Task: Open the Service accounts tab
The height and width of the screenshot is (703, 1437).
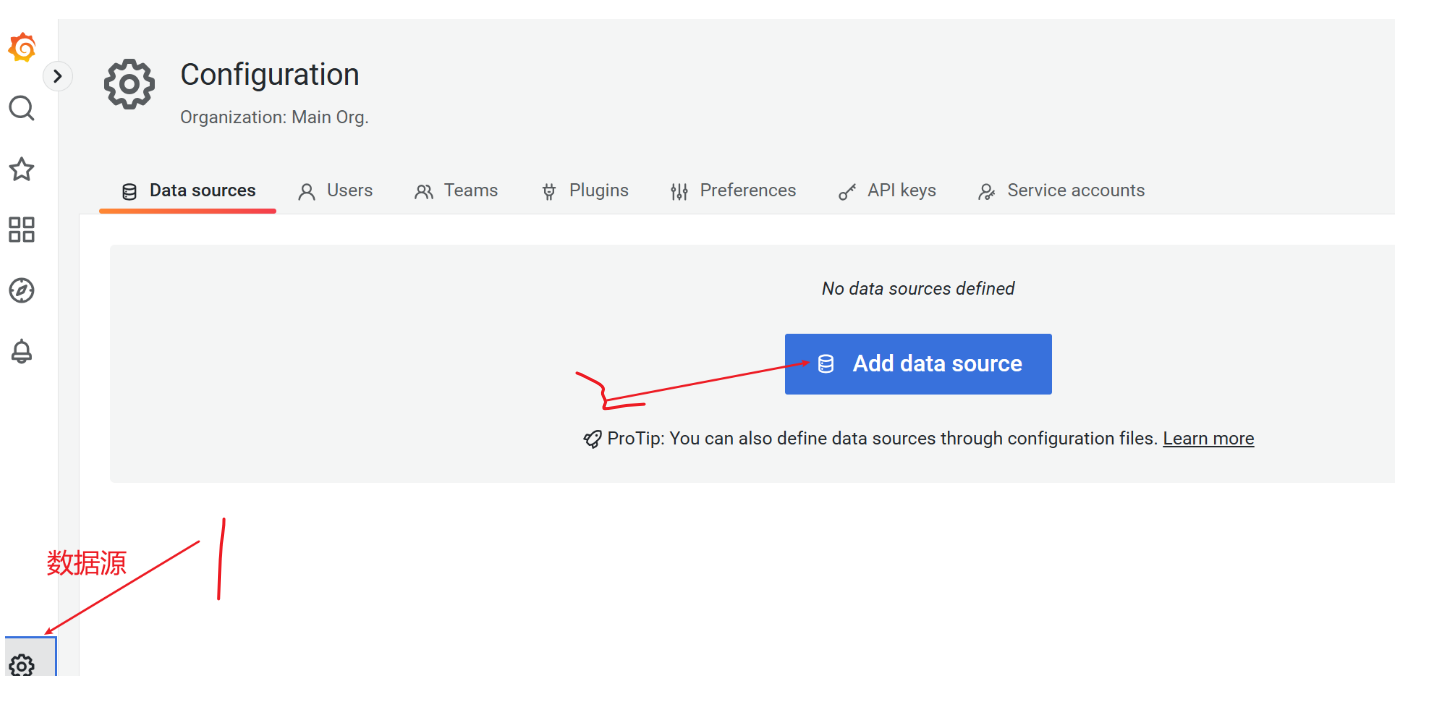Action: click(x=1062, y=191)
